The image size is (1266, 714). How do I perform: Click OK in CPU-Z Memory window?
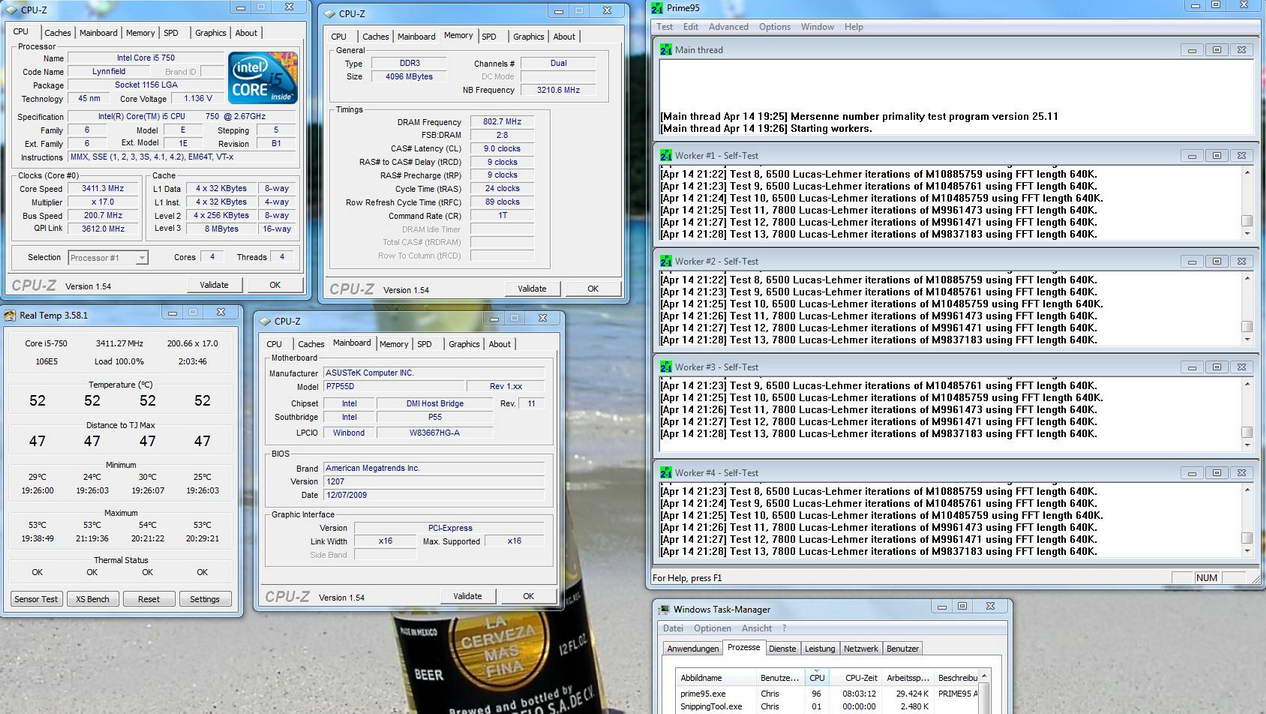pyautogui.click(x=592, y=289)
